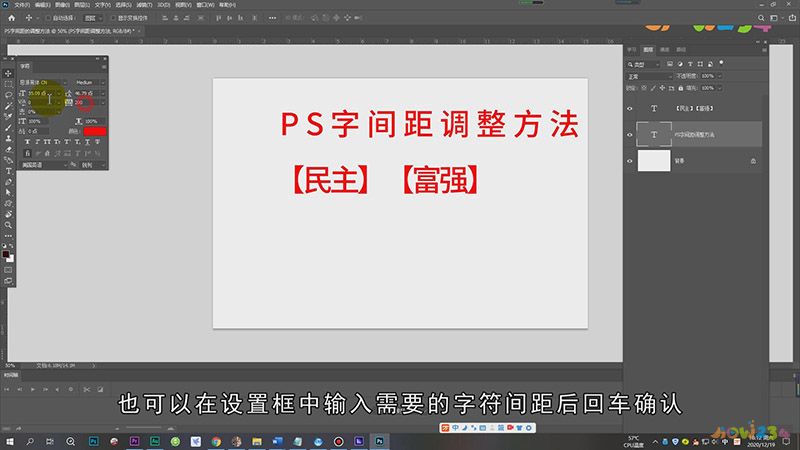The width and height of the screenshot is (800, 450).
Task: Click the play button in the timeline panel
Action: (x=33, y=389)
